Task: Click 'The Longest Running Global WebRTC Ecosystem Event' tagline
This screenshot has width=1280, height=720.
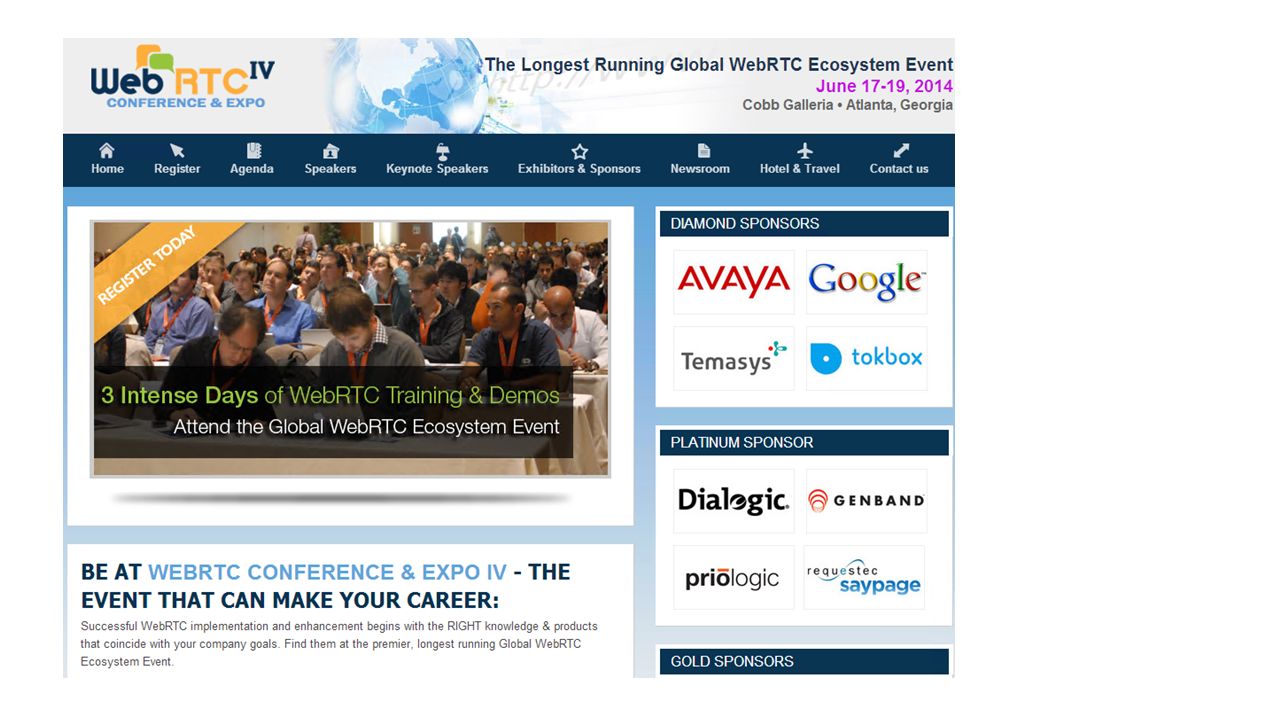Action: (x=719, y=65)
